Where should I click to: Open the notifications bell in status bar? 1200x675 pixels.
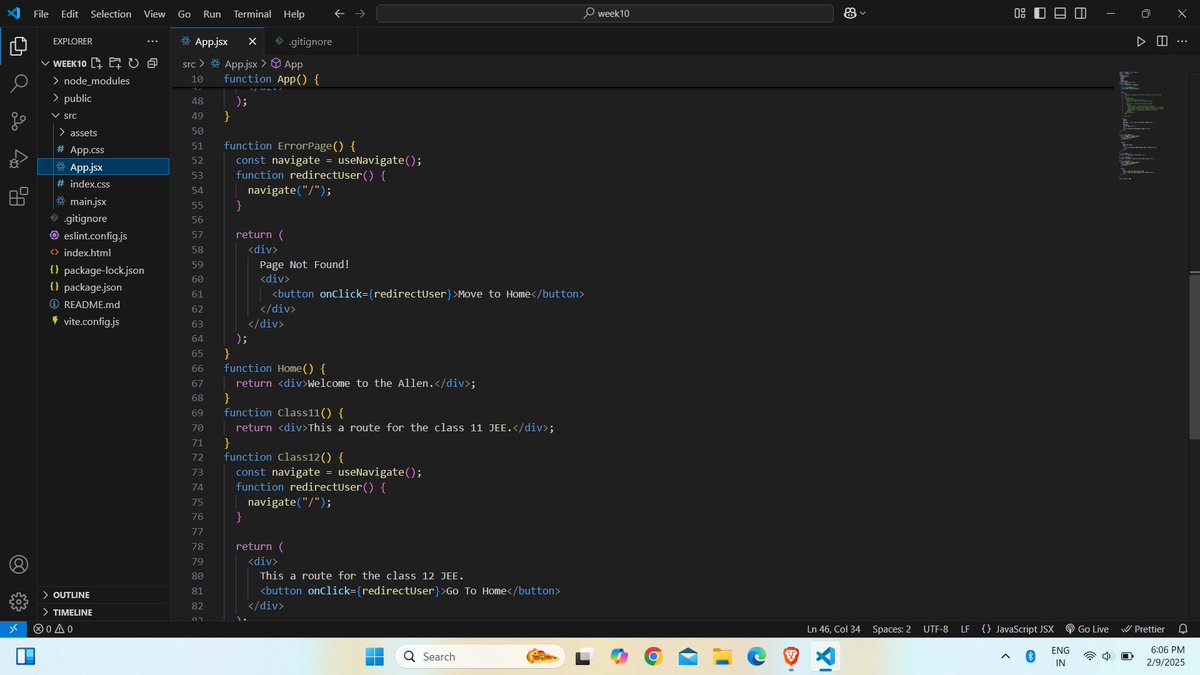click(1183, 629)
